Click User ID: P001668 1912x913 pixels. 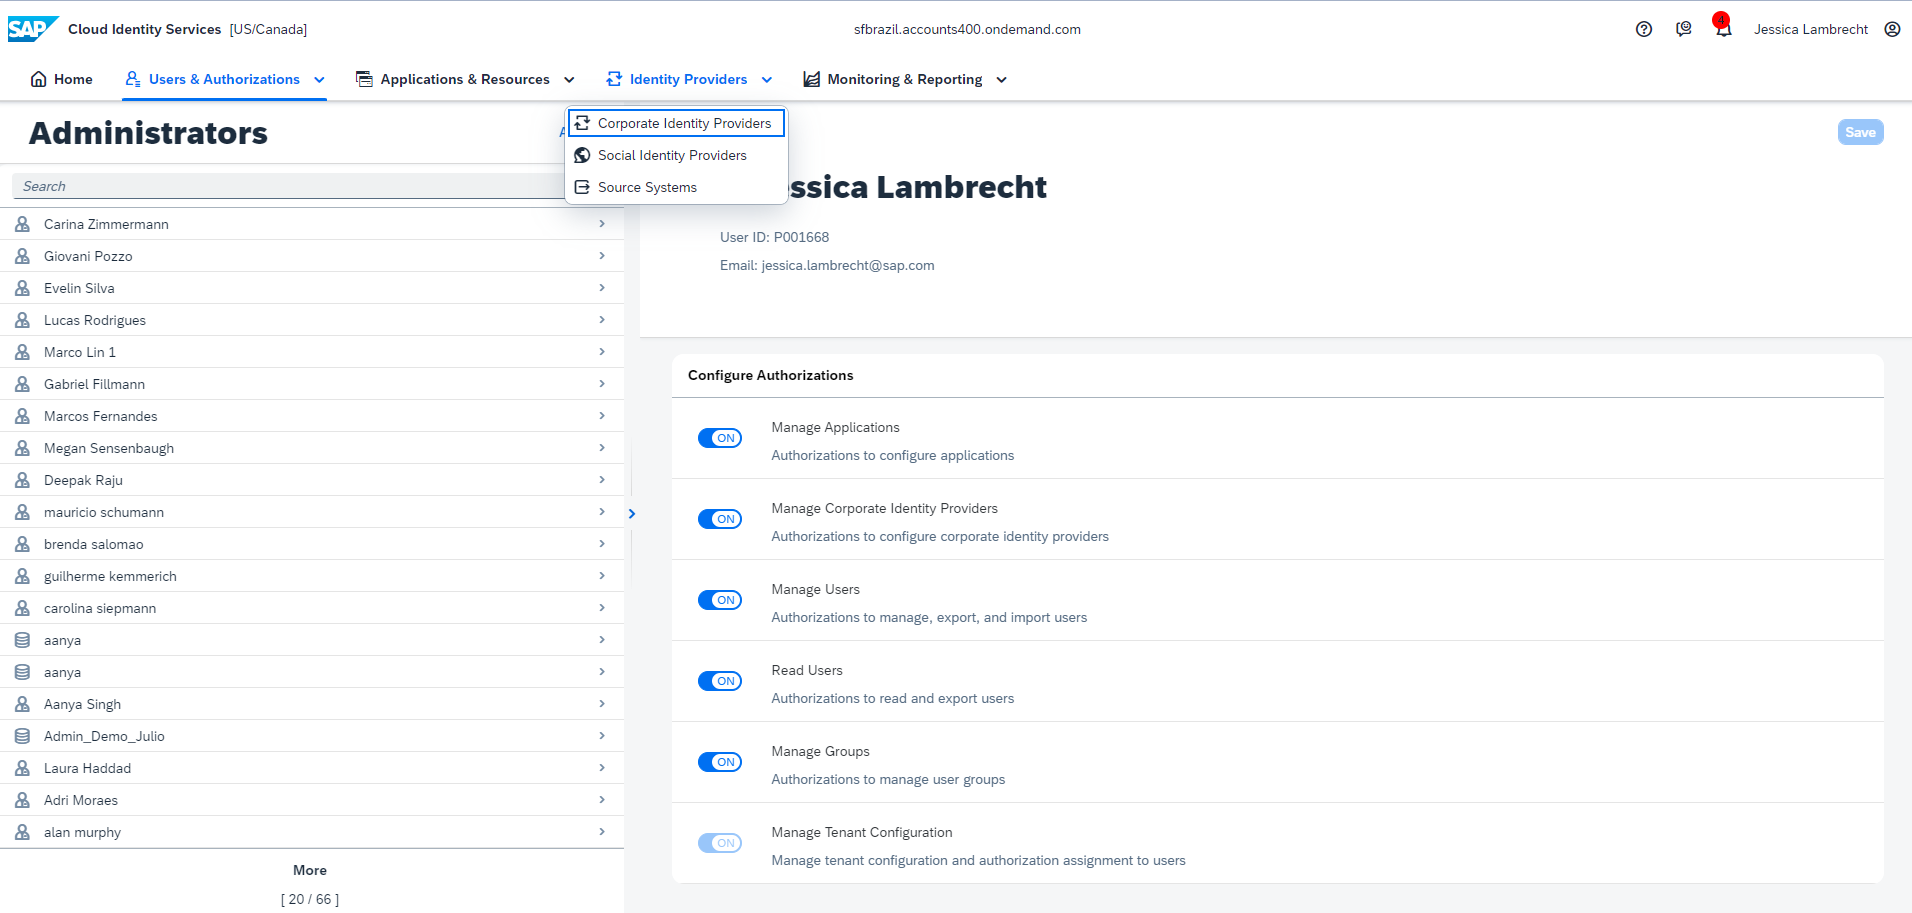pyautogui.click(x=774, y=237)
